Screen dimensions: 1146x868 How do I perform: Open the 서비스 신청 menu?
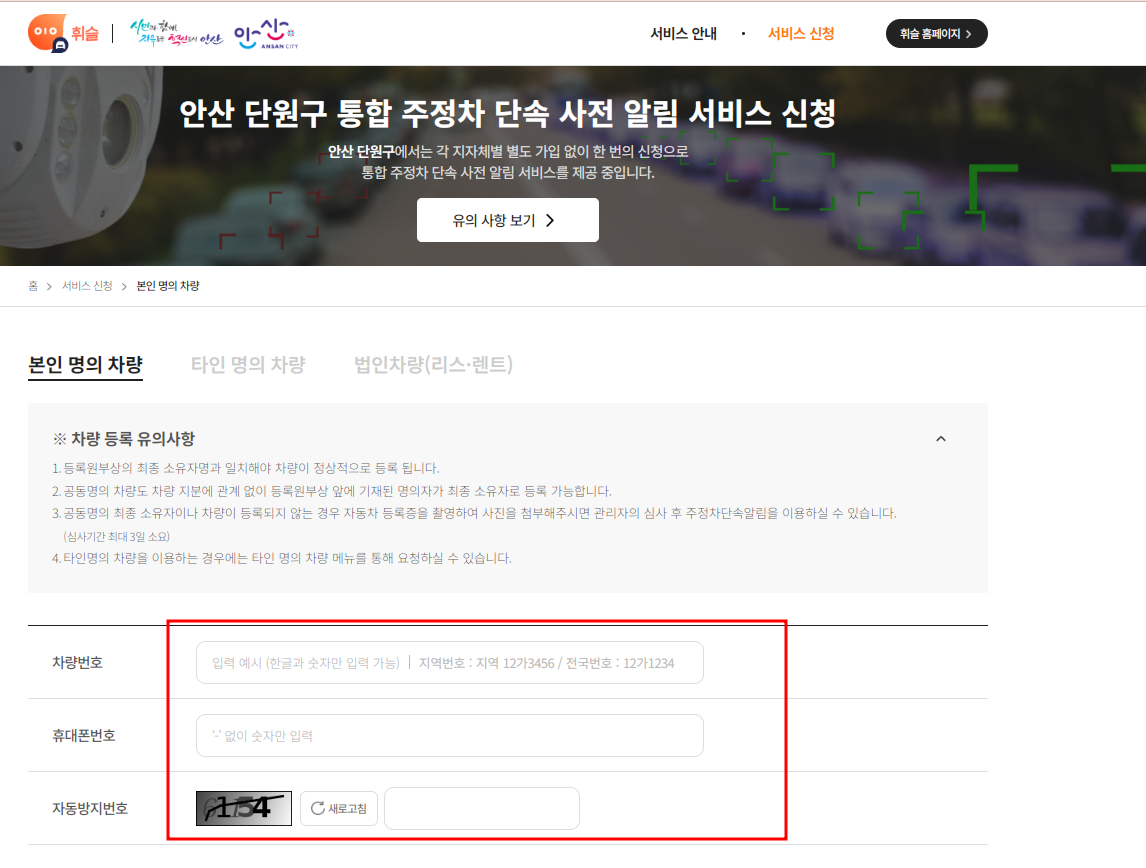[800, 33]
